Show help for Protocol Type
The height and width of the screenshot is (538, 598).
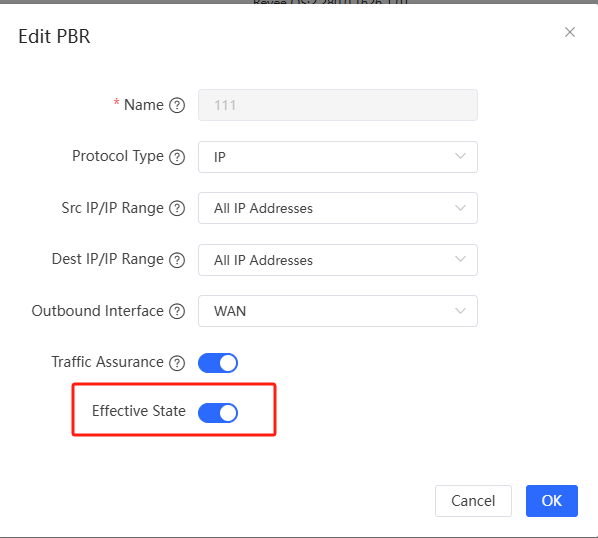[177, 157]
